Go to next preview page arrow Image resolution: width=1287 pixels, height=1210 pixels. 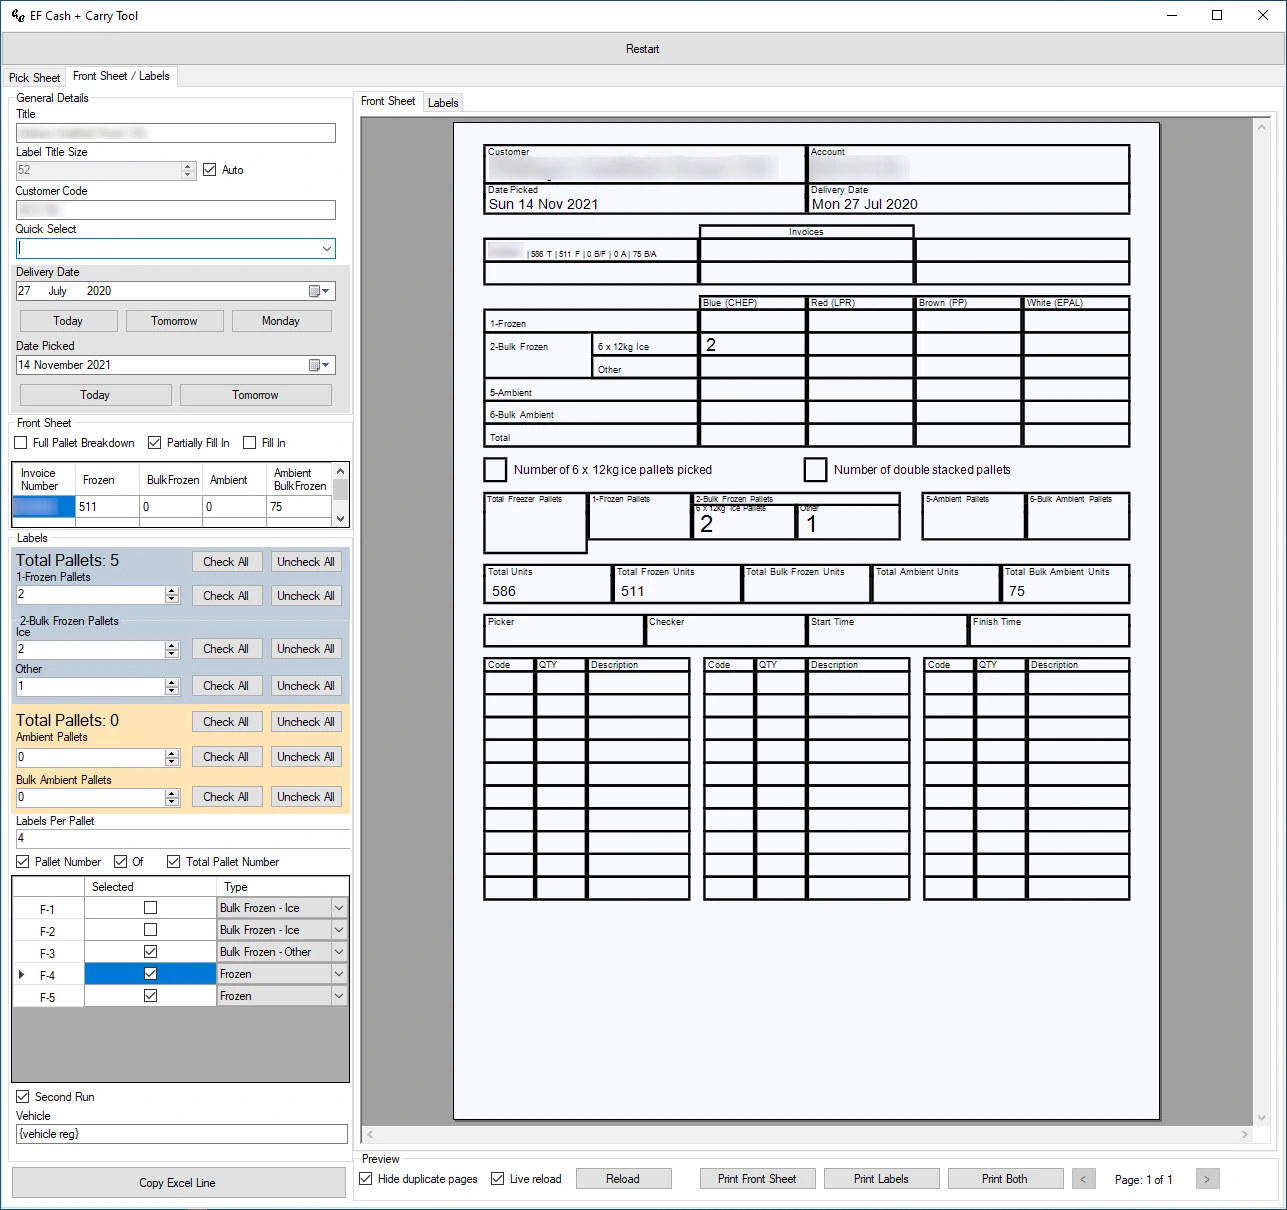[x=1207, y=1180]
